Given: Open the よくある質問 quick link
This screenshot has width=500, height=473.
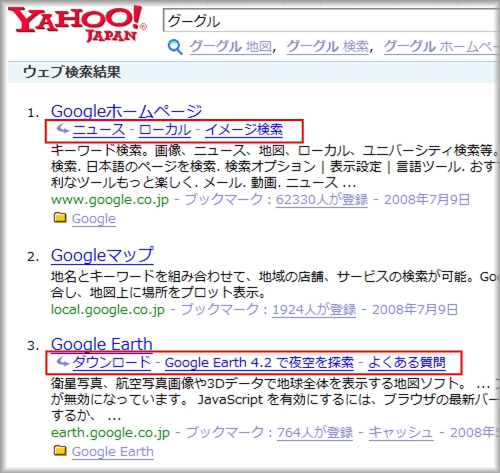Looking at the screenshot, I should [x=407, y=362].
